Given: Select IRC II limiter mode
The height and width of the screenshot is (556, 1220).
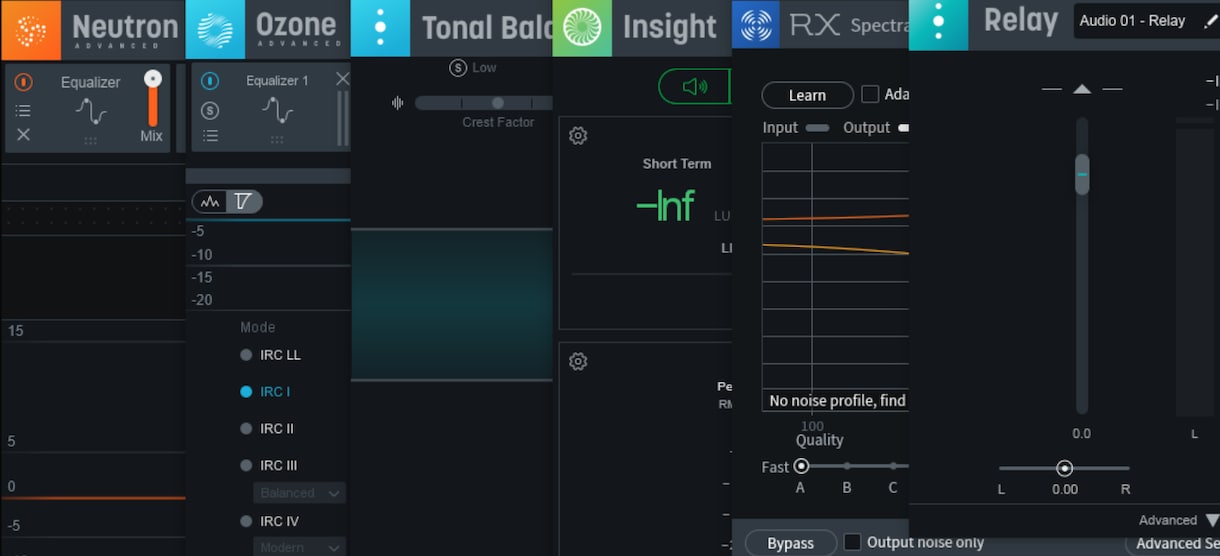Looking at the screenshot, I should (x=267, y=428).
